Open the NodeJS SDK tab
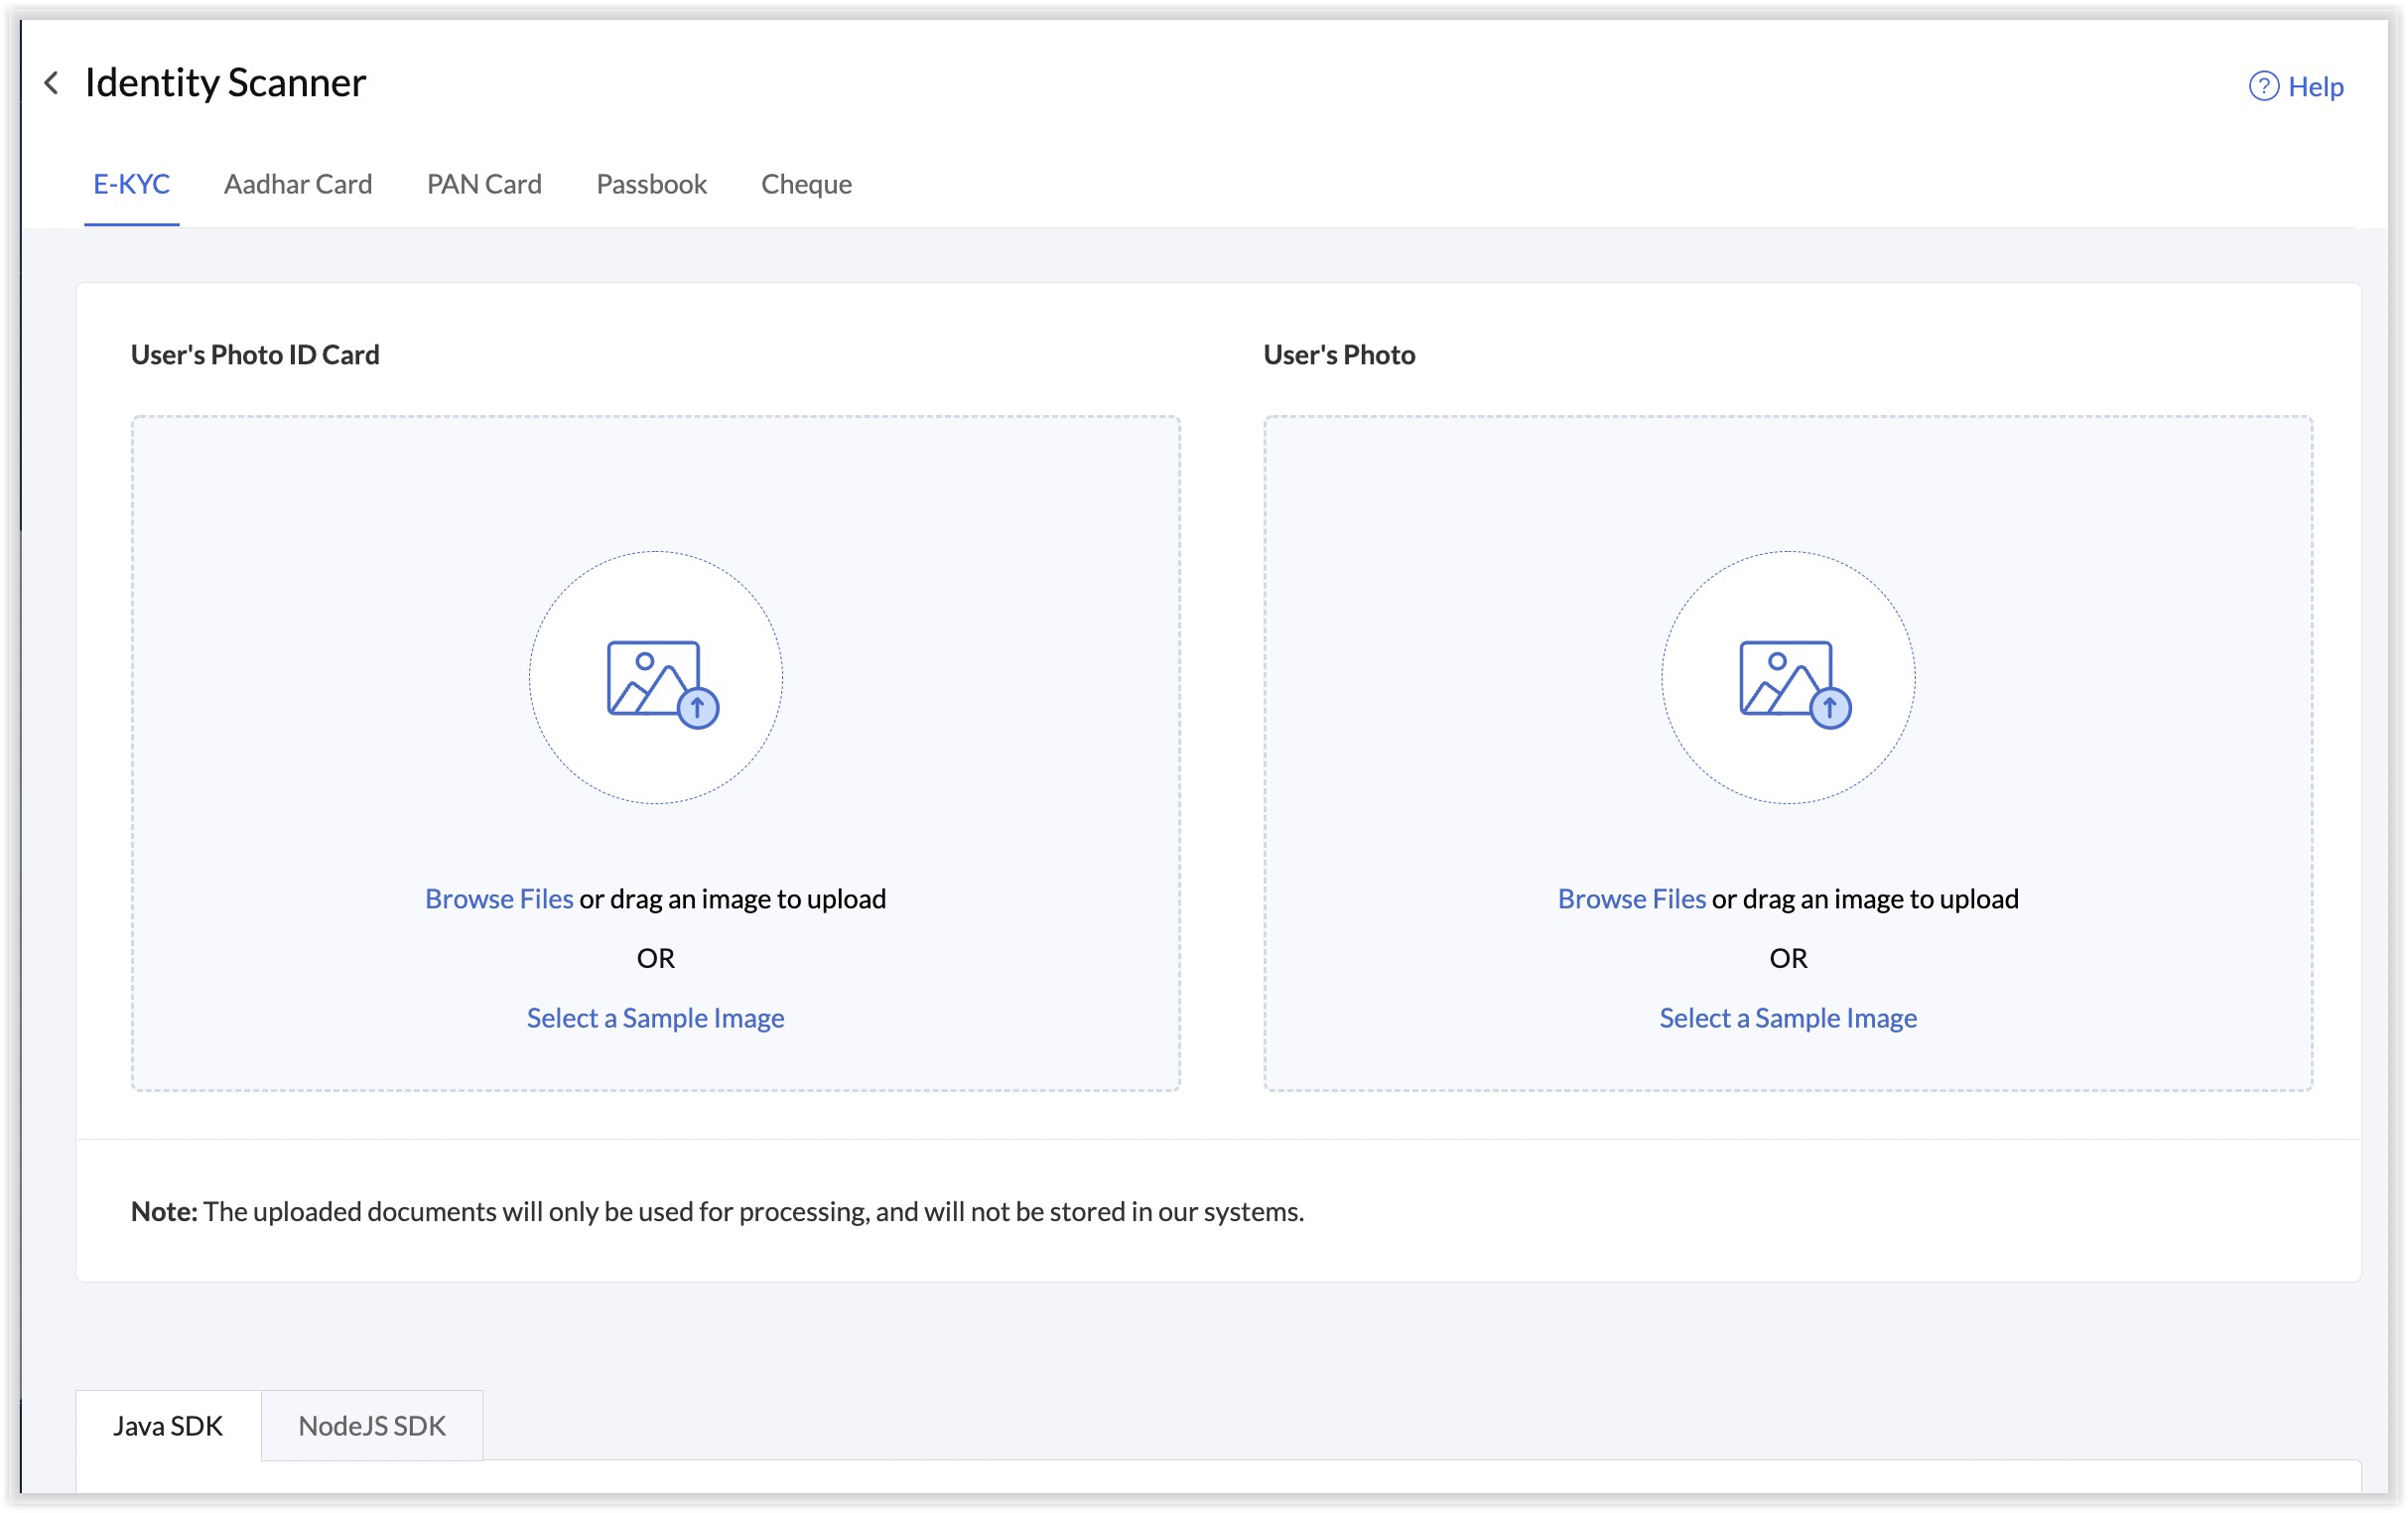Viewport: 2408px width, 1513px height. [372, 1426]
